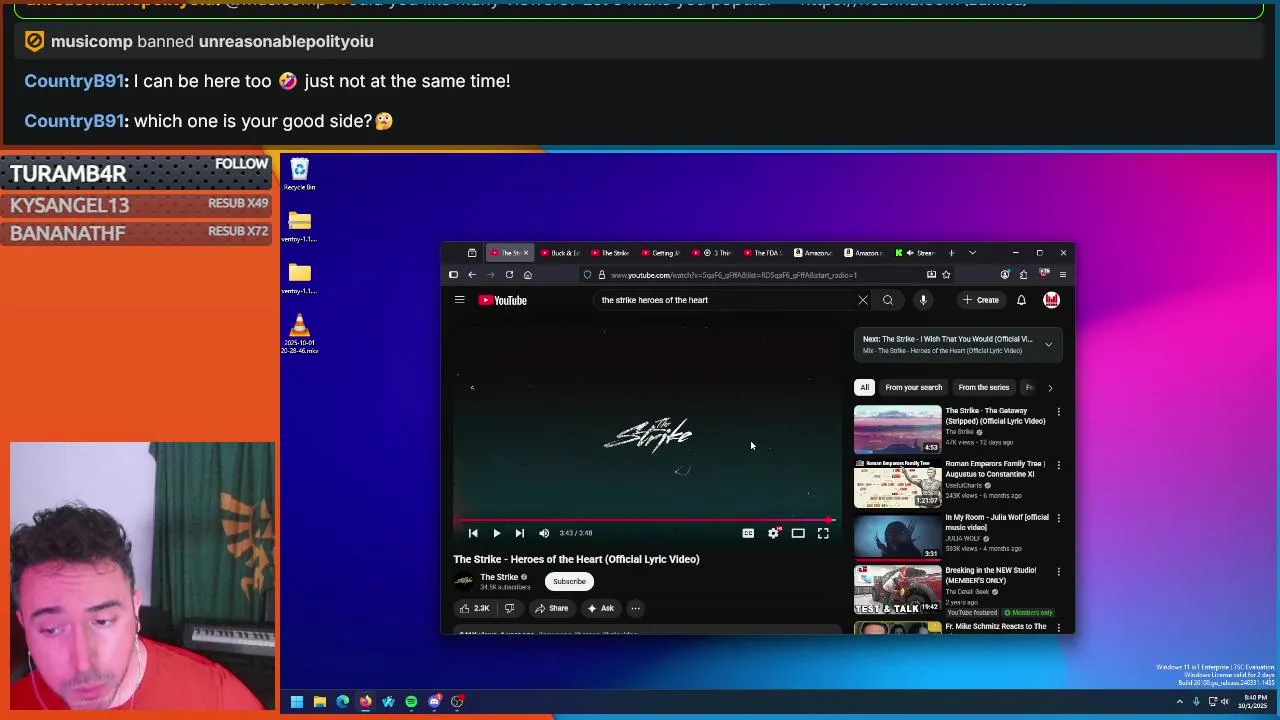Switch to the 'Buck &' browser tab
Viewport: 1280px width, 720px height.
(x=561, y=253)
